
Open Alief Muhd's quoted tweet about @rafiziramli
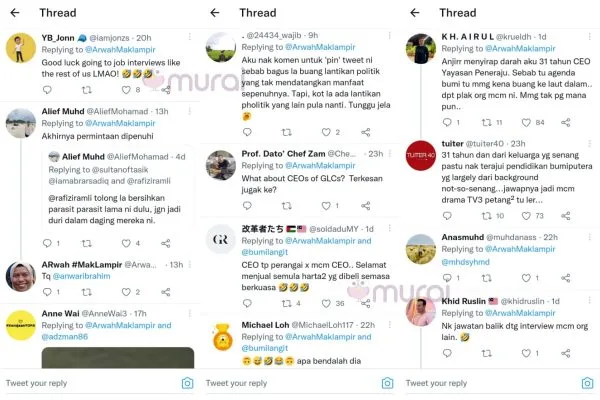118,188
